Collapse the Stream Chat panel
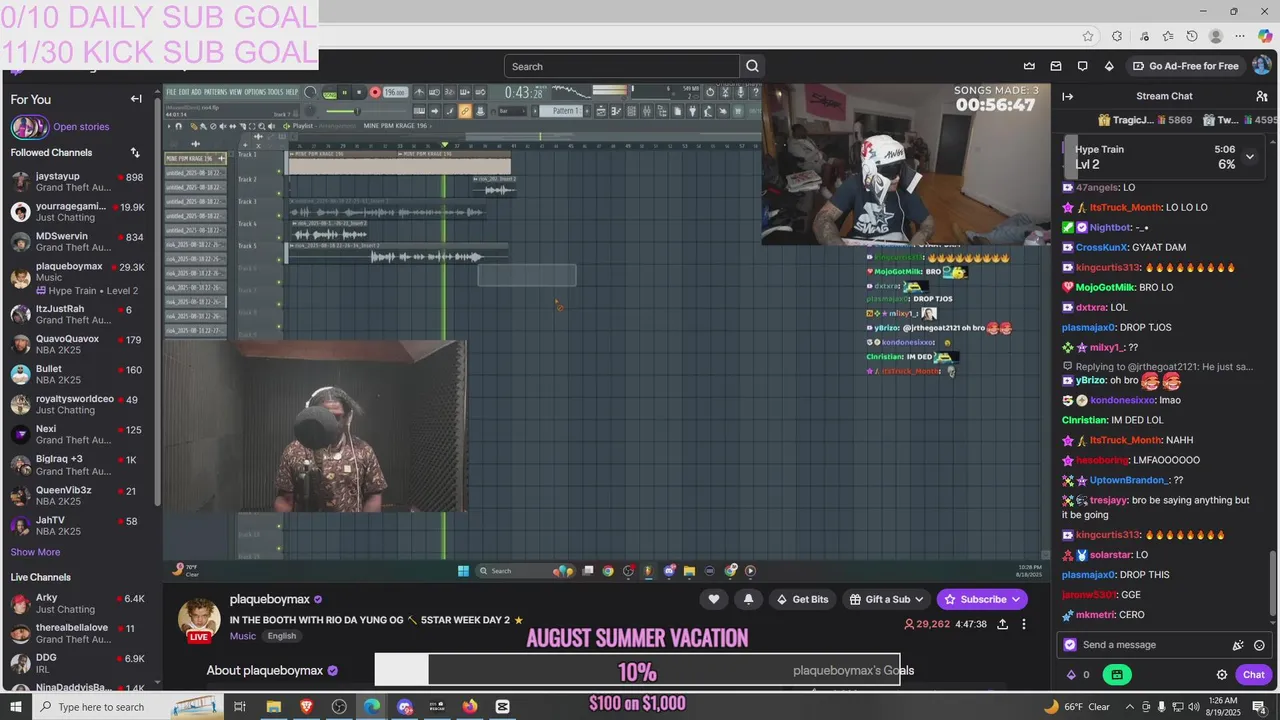 (x=1067, y=96)
